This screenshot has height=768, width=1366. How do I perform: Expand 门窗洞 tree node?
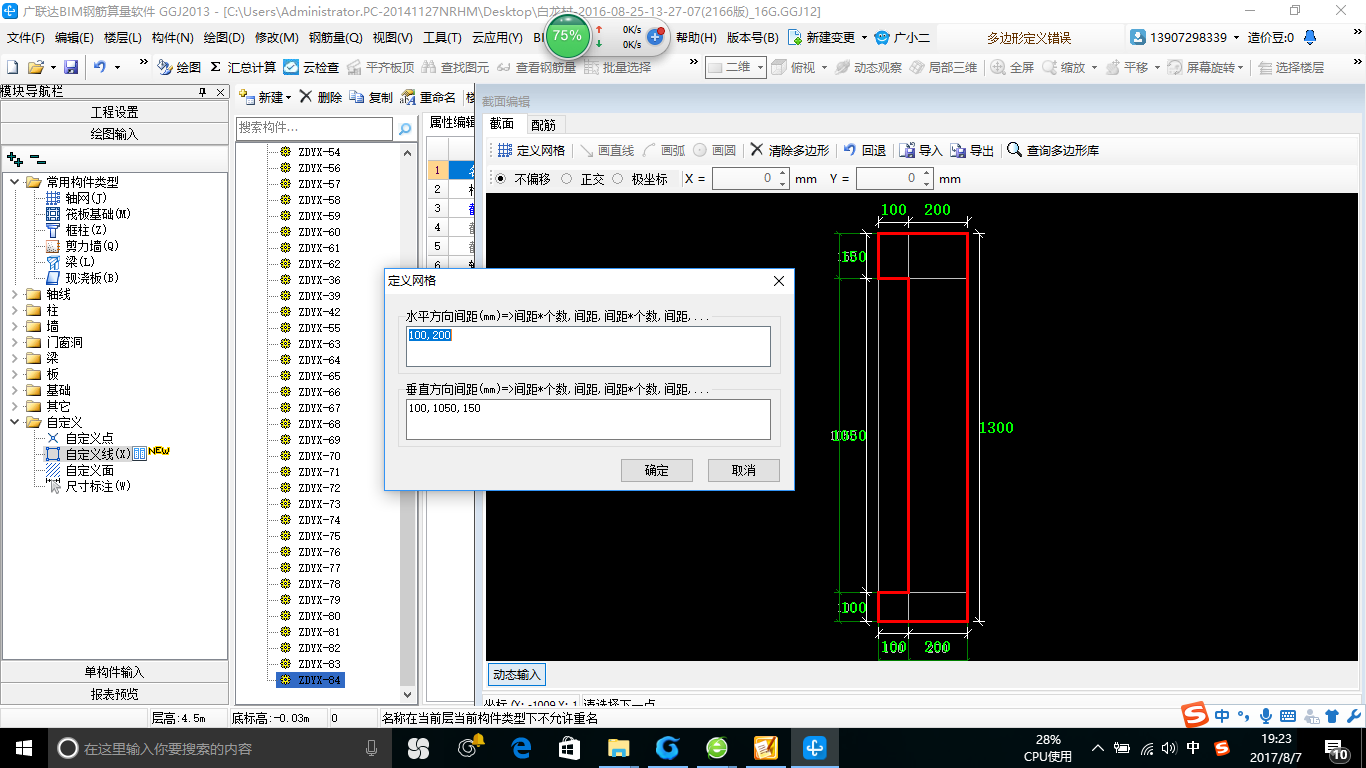15,342
